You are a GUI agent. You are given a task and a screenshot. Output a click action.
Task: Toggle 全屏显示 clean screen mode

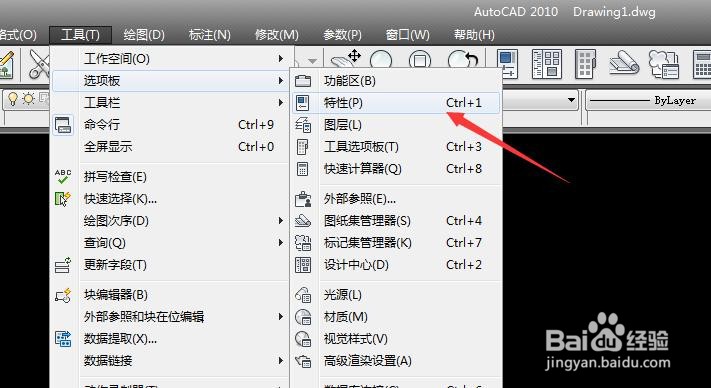(x=170, y=147)
